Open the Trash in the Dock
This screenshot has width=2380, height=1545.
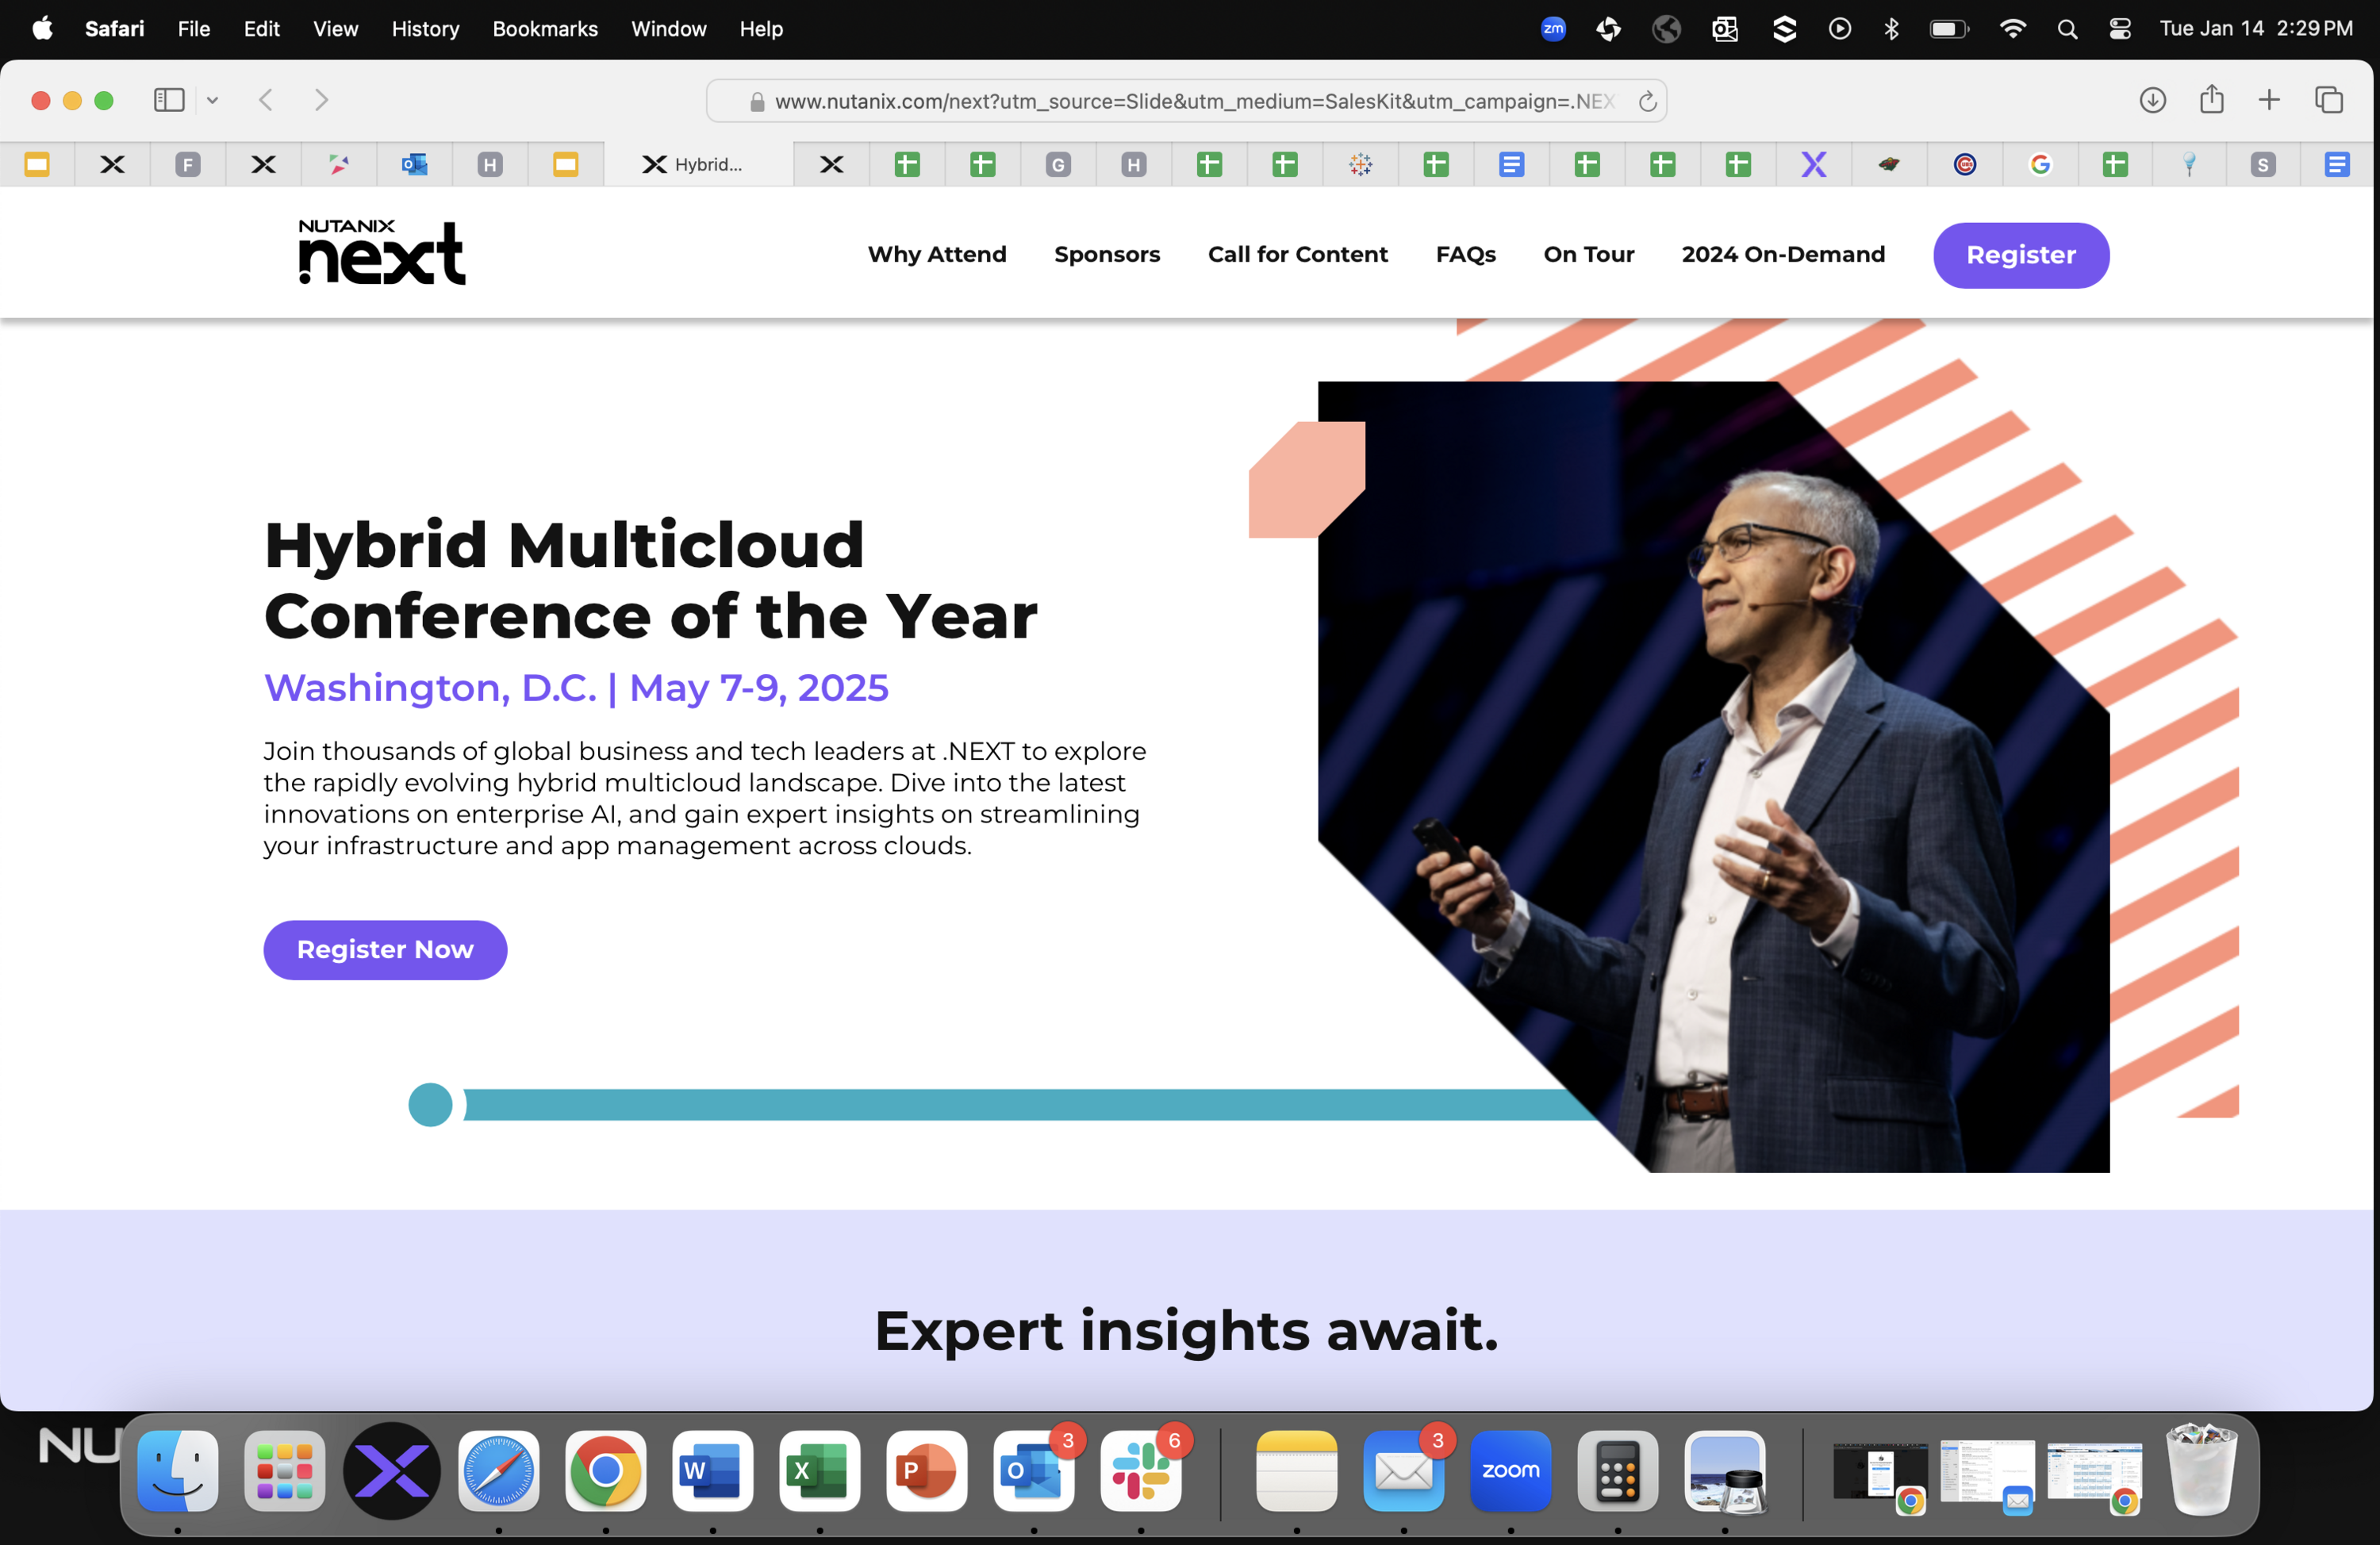2201,1469
